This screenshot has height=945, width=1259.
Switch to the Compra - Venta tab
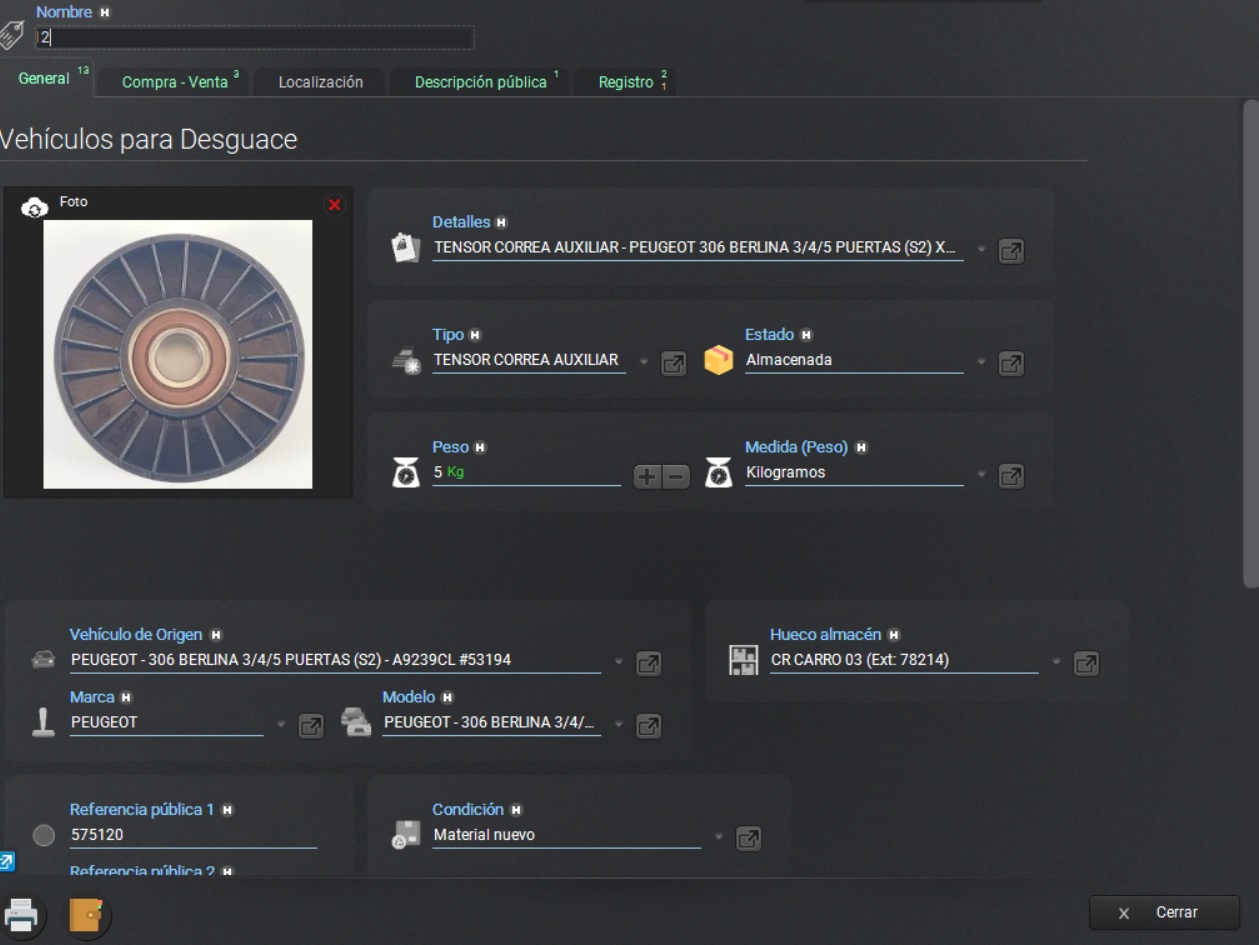click(x=175, y=82)
